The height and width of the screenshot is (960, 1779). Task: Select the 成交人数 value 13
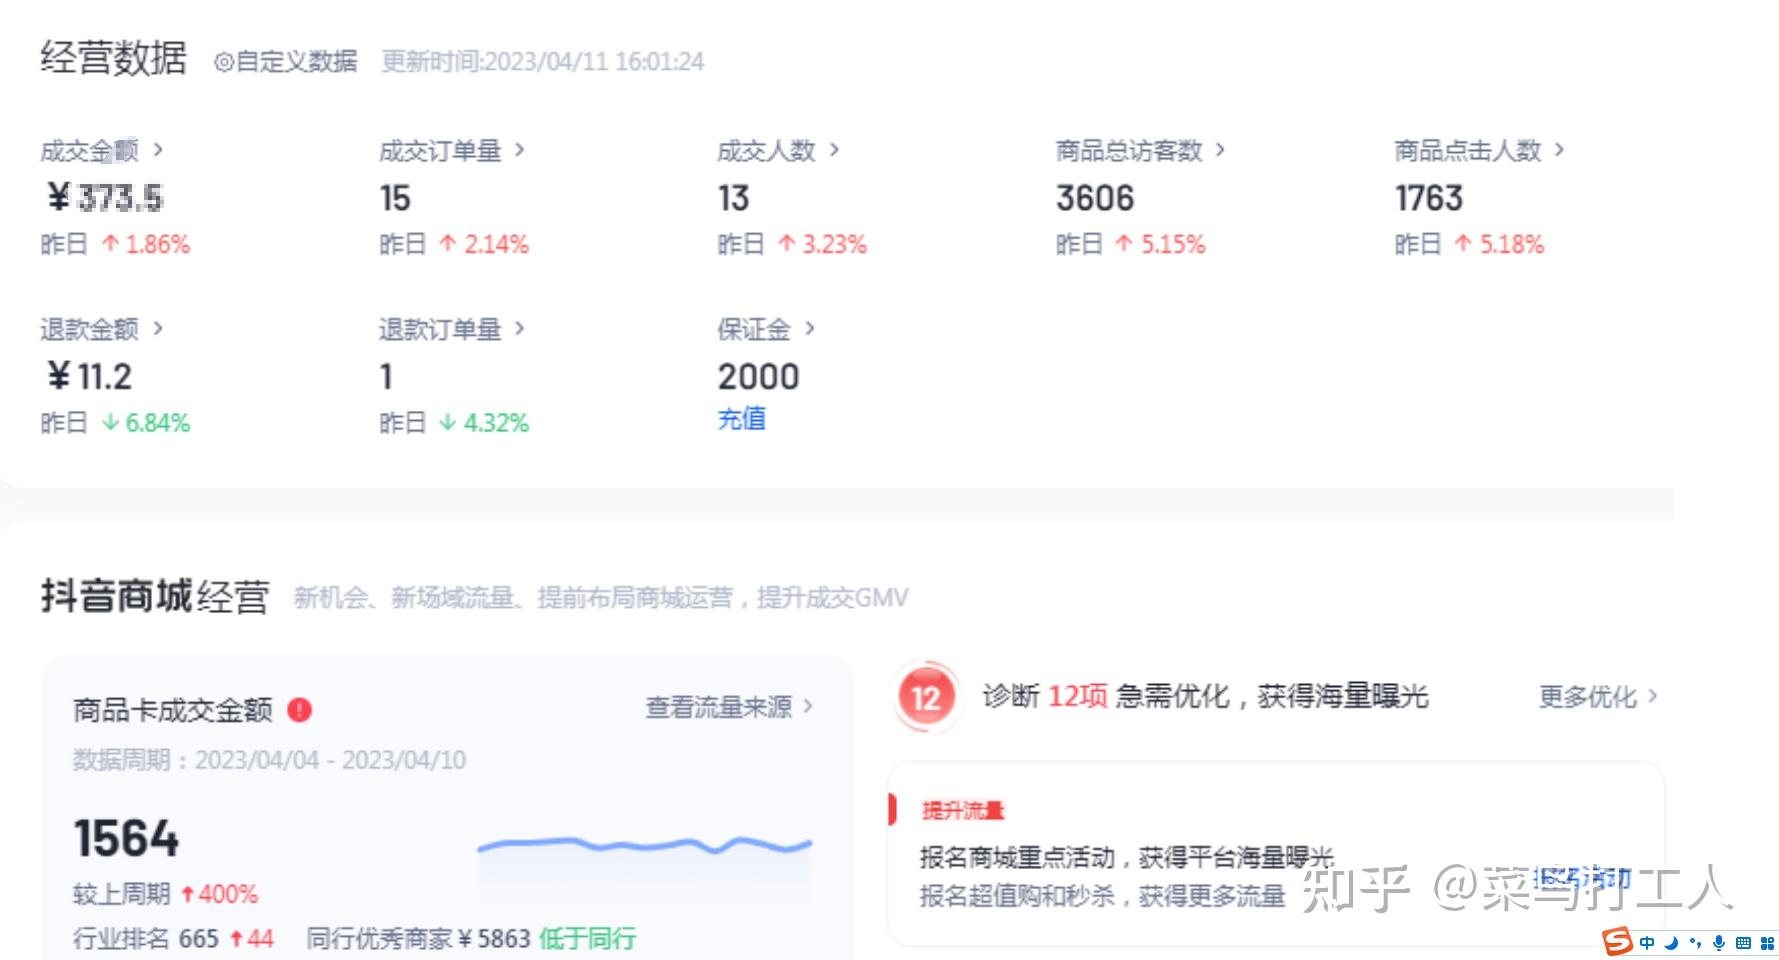733,198
